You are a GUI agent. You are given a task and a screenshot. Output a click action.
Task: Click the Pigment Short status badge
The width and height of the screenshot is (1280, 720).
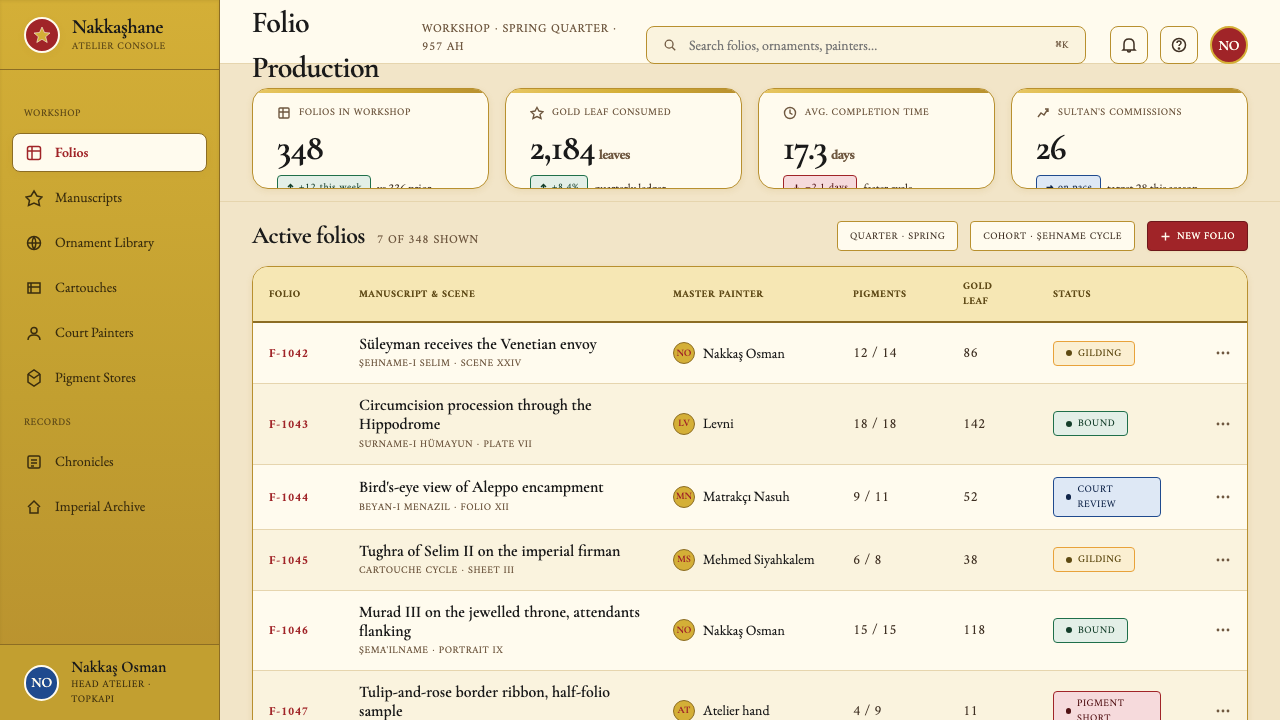tap(1107, 706)
